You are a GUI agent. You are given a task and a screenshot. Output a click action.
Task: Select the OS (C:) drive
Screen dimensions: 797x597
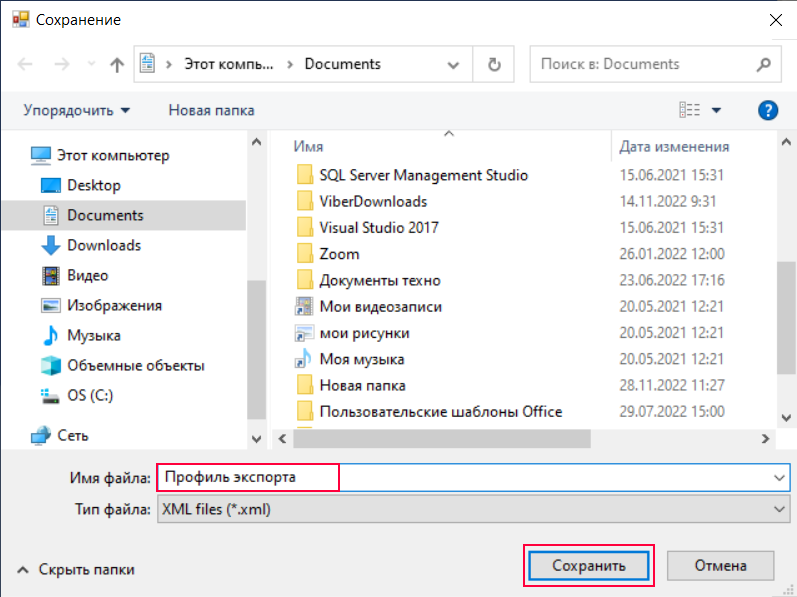89,395
